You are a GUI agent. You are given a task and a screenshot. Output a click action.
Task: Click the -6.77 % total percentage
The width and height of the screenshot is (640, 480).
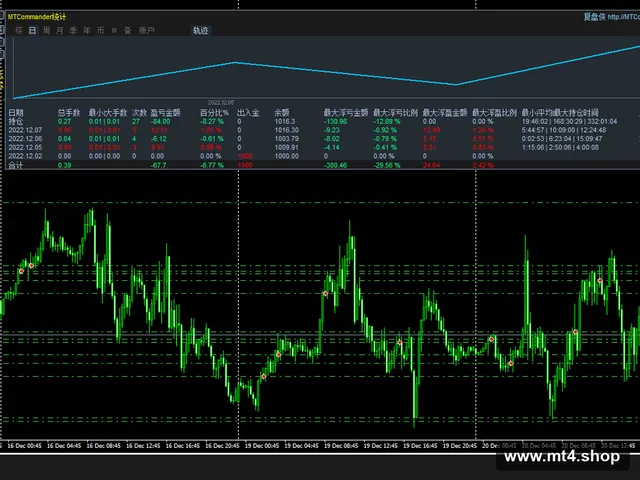tap(212, 165)
